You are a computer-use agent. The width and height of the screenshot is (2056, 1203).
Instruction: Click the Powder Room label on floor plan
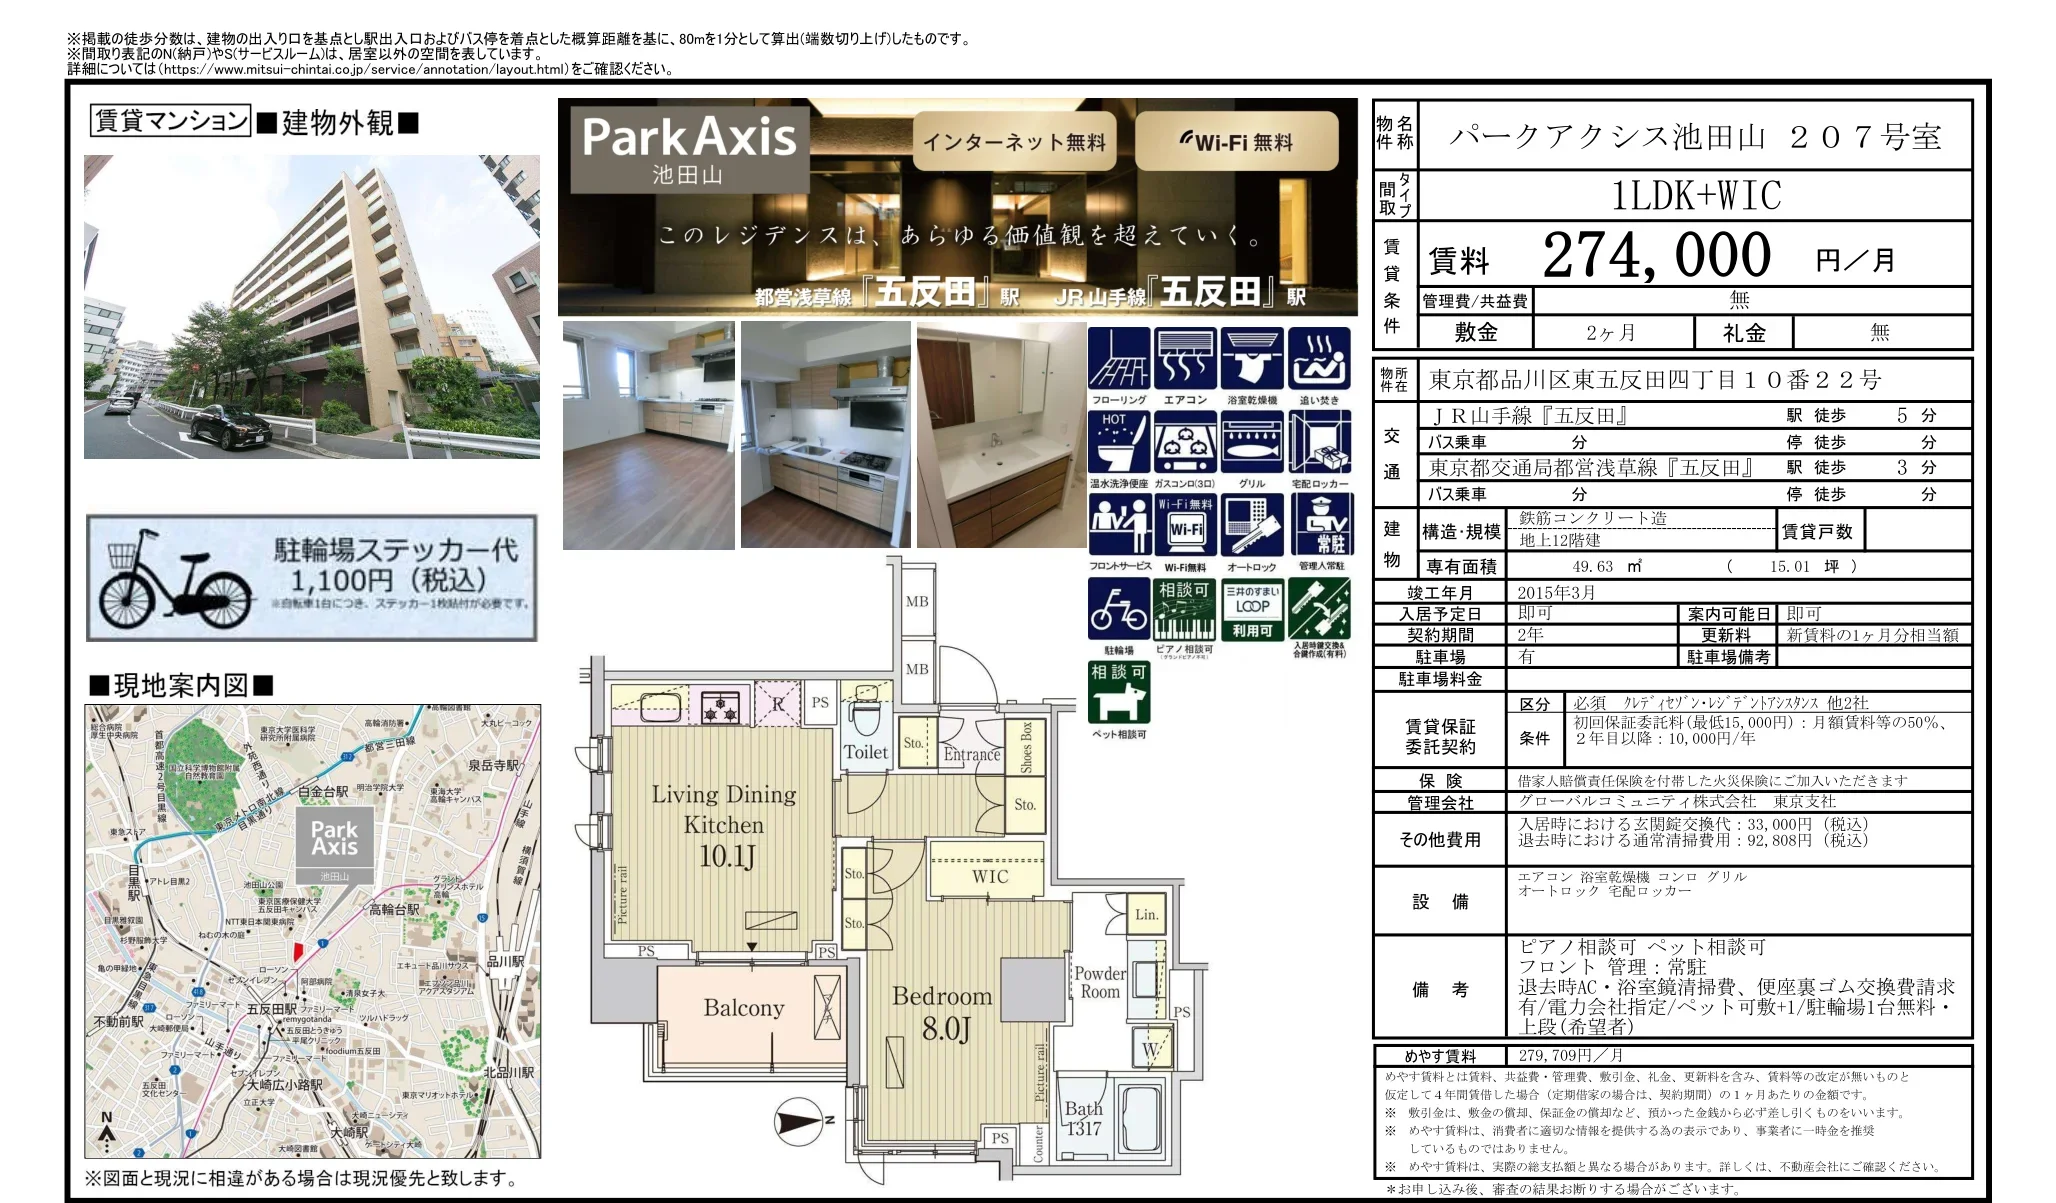(1100, 982)
